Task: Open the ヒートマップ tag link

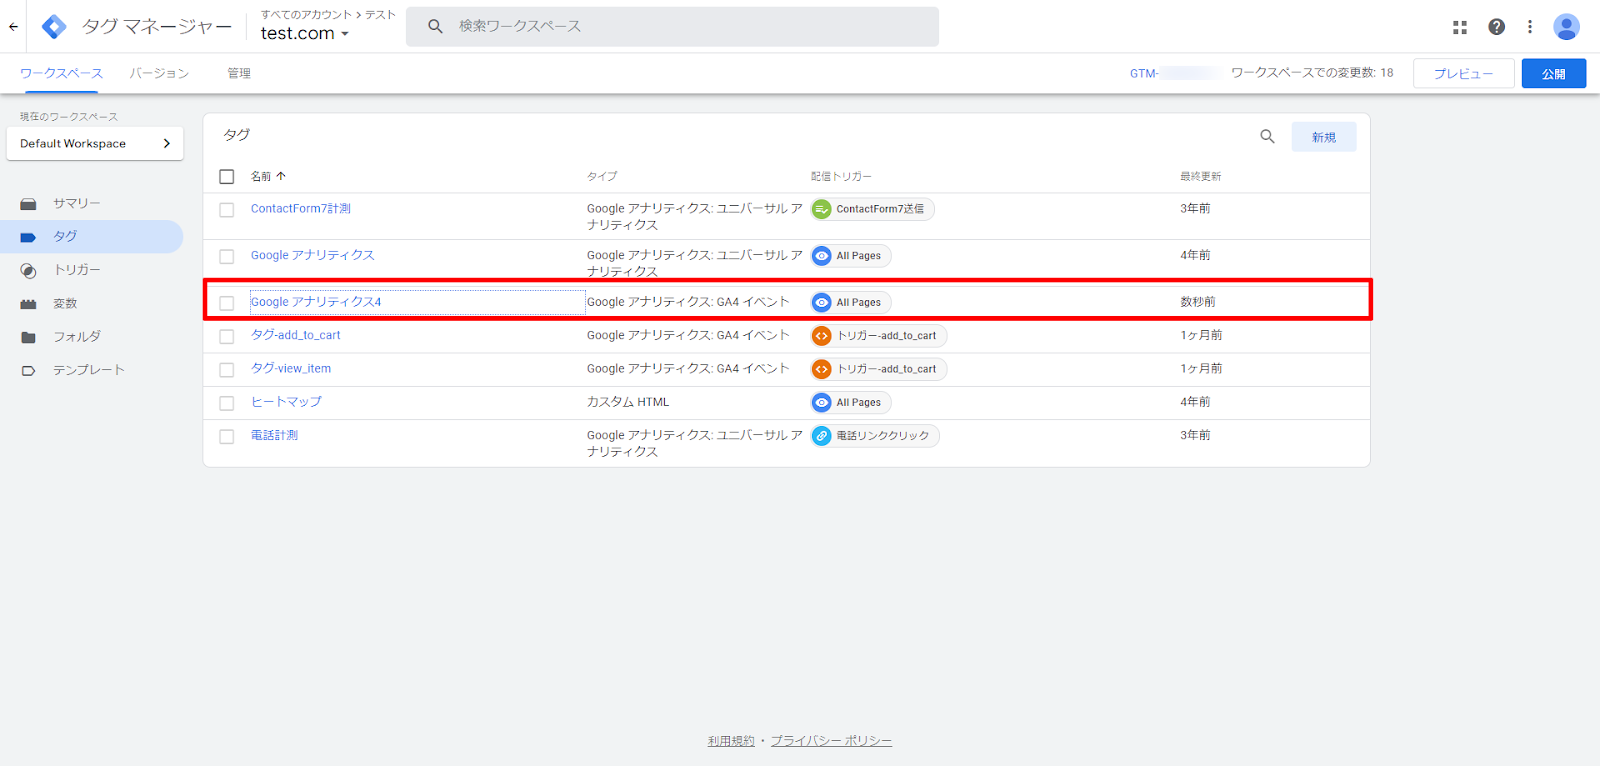Action: 286,402
